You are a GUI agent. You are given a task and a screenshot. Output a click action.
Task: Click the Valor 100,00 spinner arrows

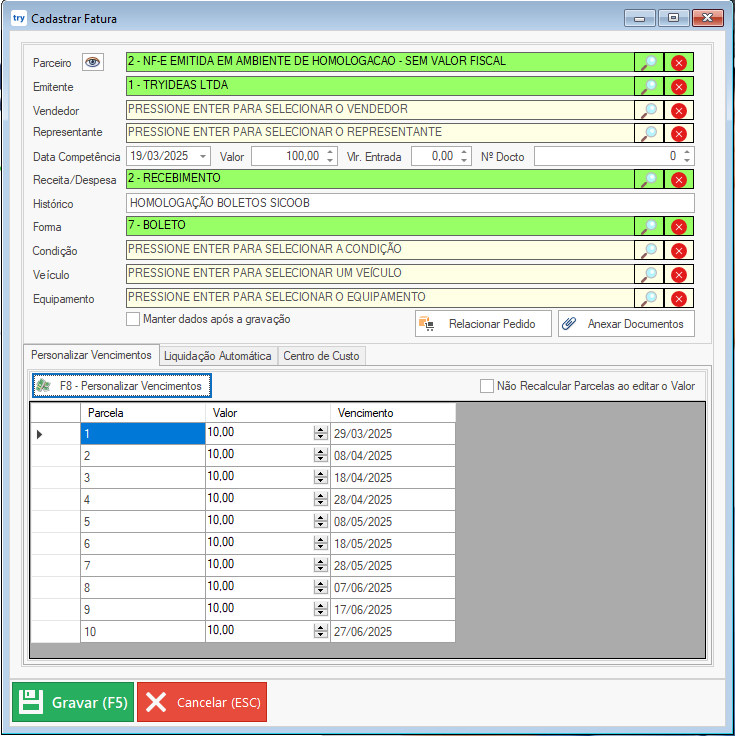tap(330, 156)
